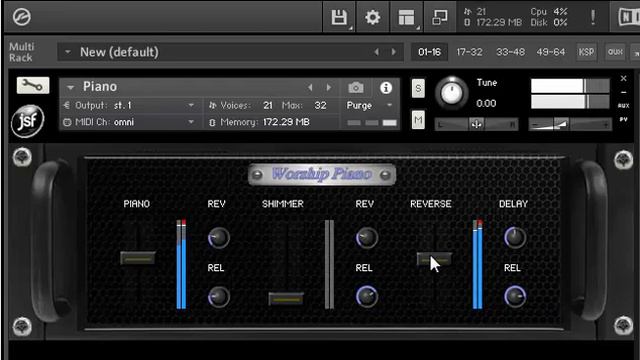Show instrument info with the i icon
Screen dimensions: 640x360
pos(386,87)
